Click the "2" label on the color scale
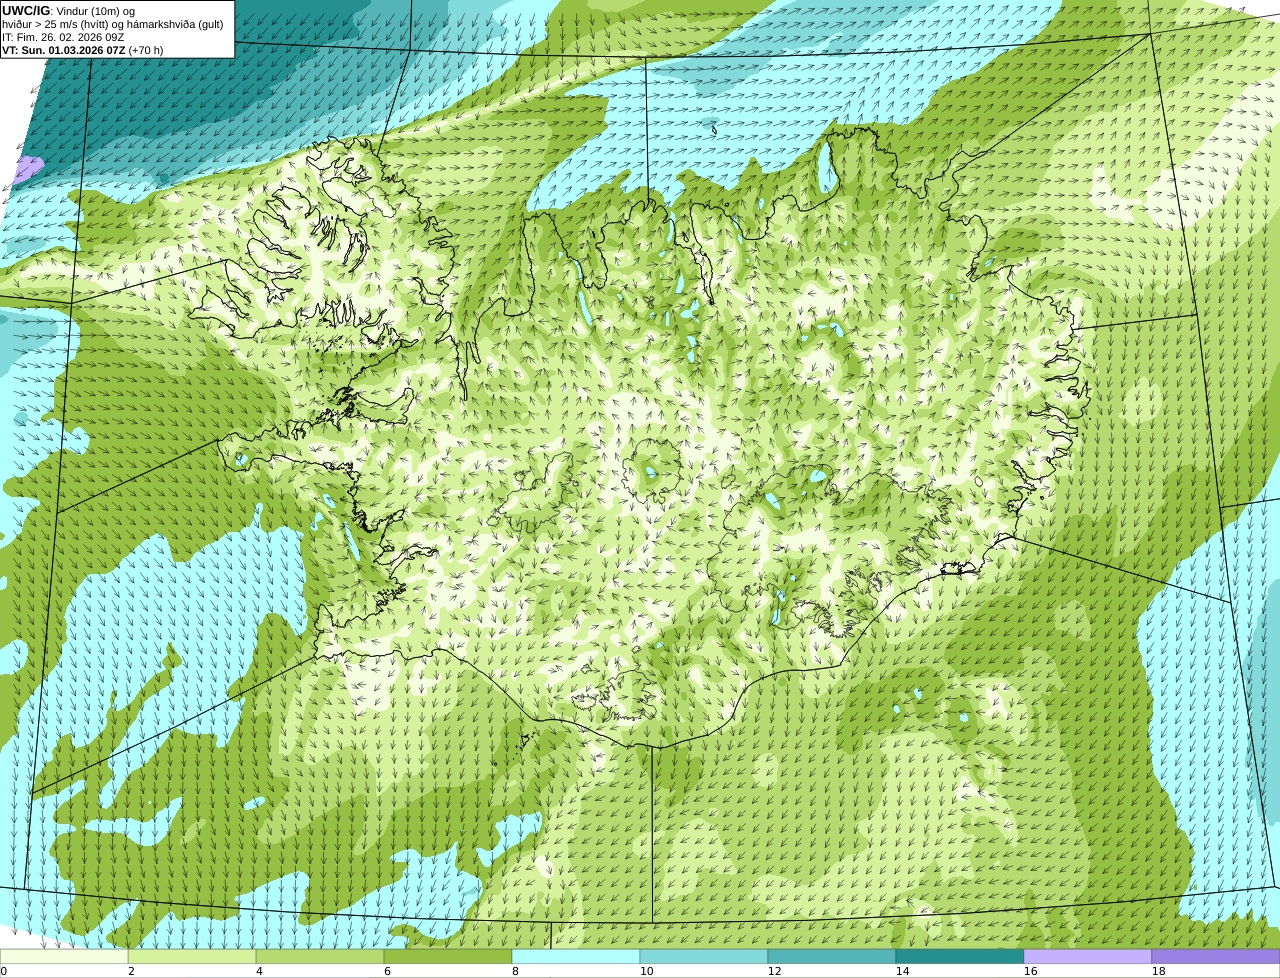This screenshot has width=1280, height=978. (x=131, y=971)
